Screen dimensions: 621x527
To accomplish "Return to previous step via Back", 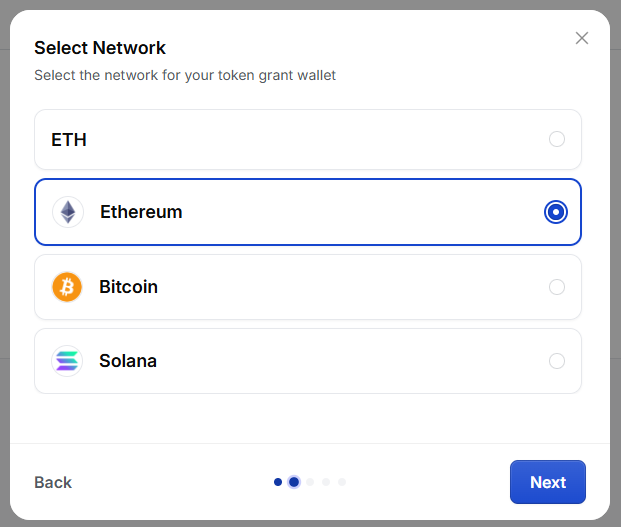I will (53, 482).
